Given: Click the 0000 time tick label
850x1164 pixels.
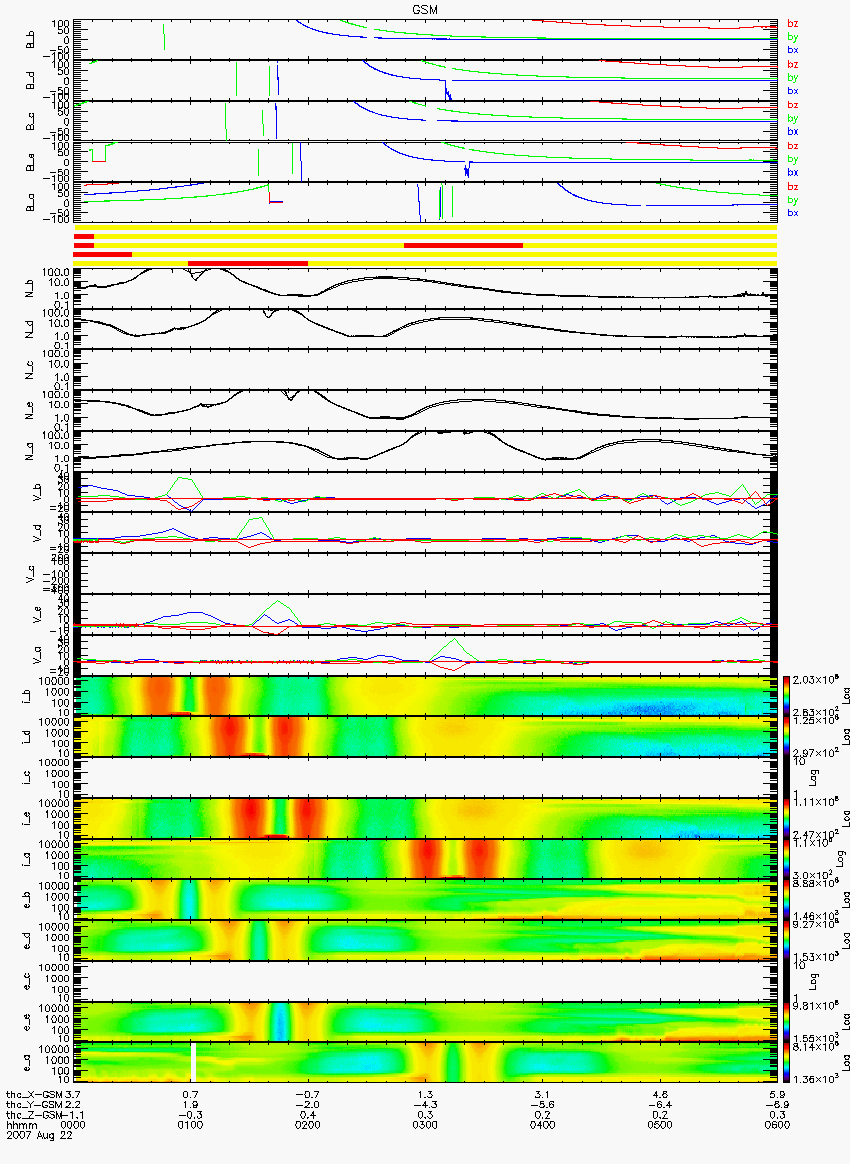Looking at the screenshot, I should click(x=74, y=1124).
